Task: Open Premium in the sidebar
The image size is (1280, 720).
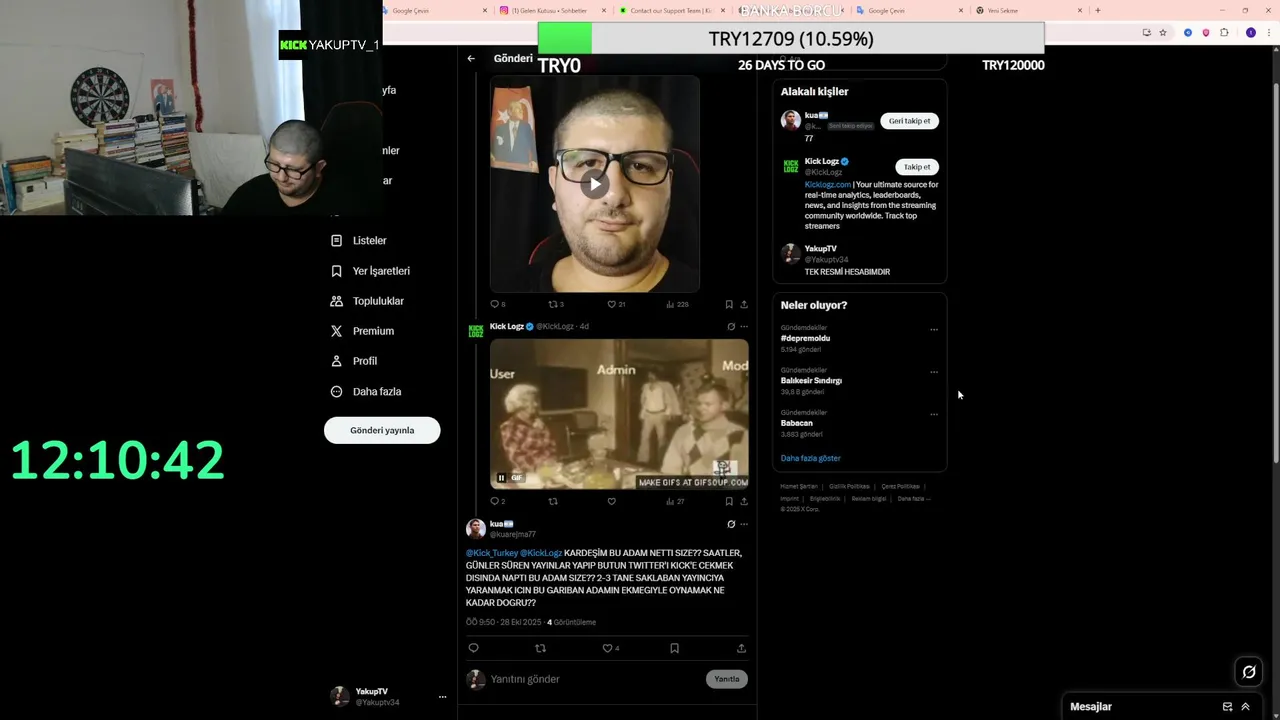Action: tap(362, 331)
